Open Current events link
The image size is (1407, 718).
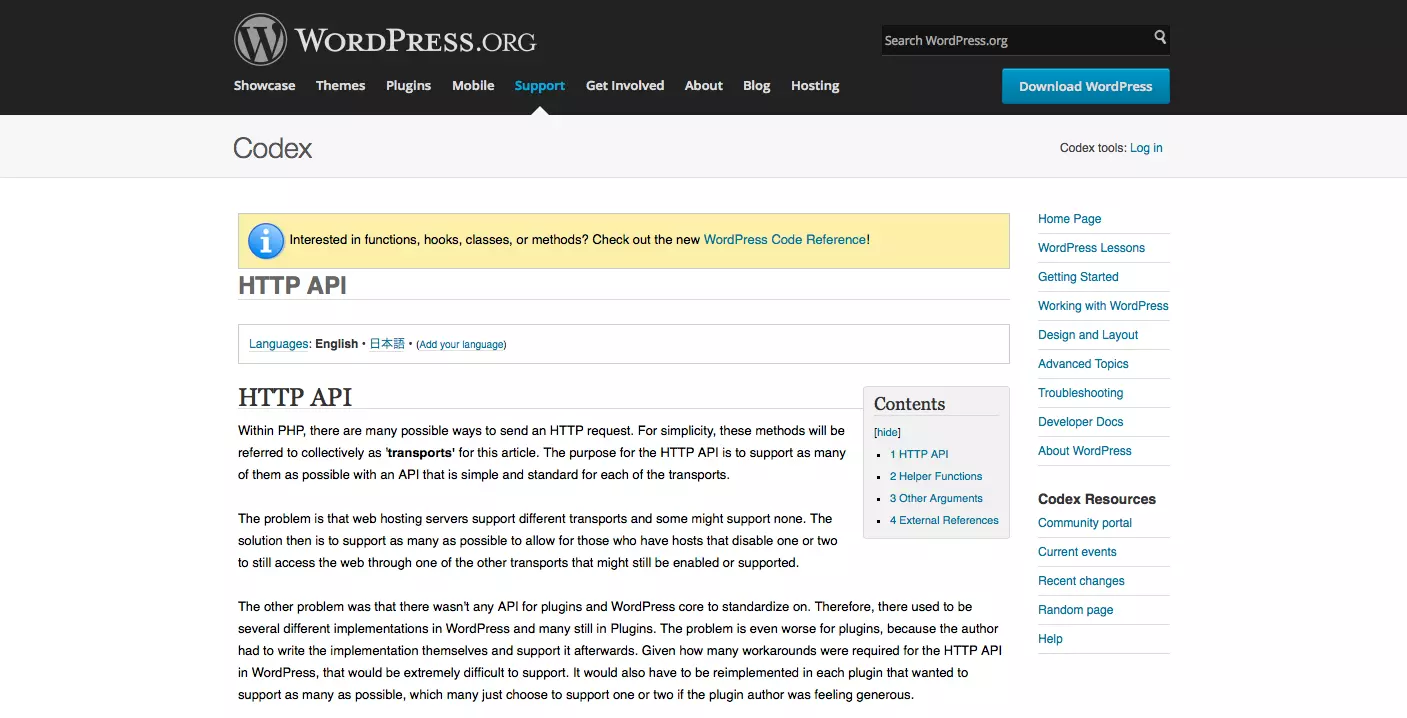point(1077,552)
